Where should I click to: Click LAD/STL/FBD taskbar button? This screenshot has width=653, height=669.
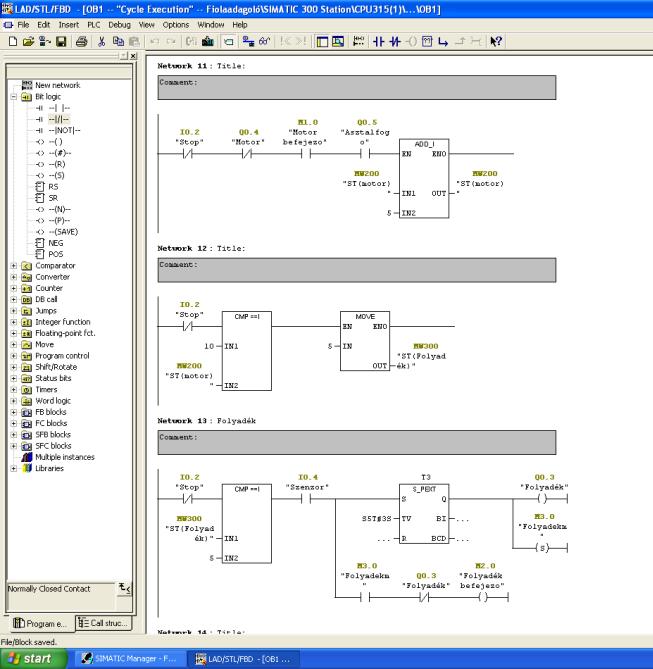[243, 659]
